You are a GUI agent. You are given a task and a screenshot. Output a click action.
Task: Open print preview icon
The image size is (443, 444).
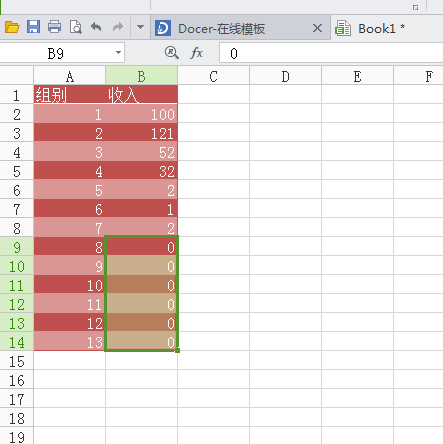[76, 27]
